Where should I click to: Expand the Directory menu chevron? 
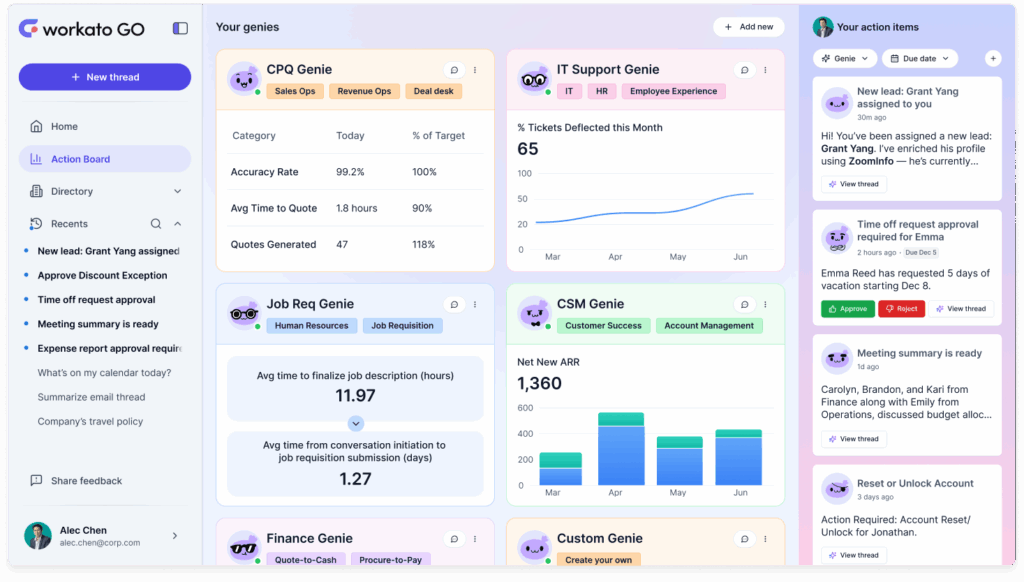[178, 192]
